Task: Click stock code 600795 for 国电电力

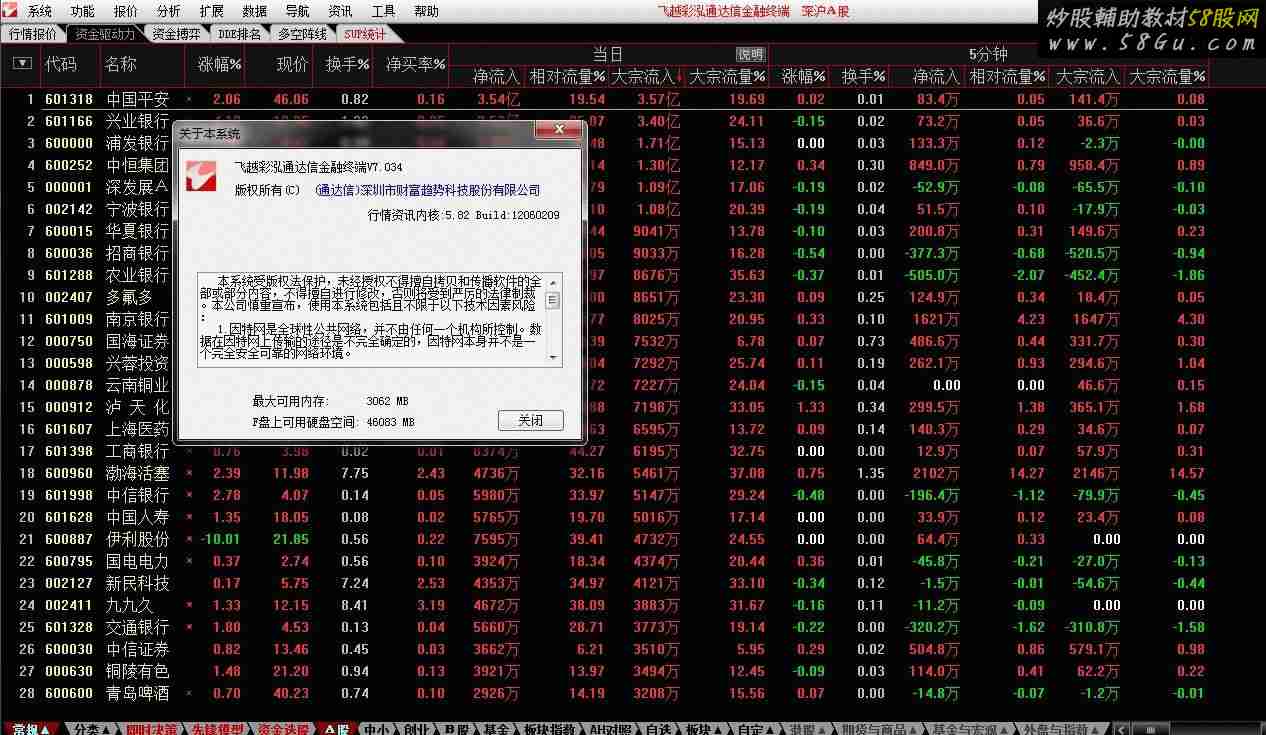Action: click(69, 561)
